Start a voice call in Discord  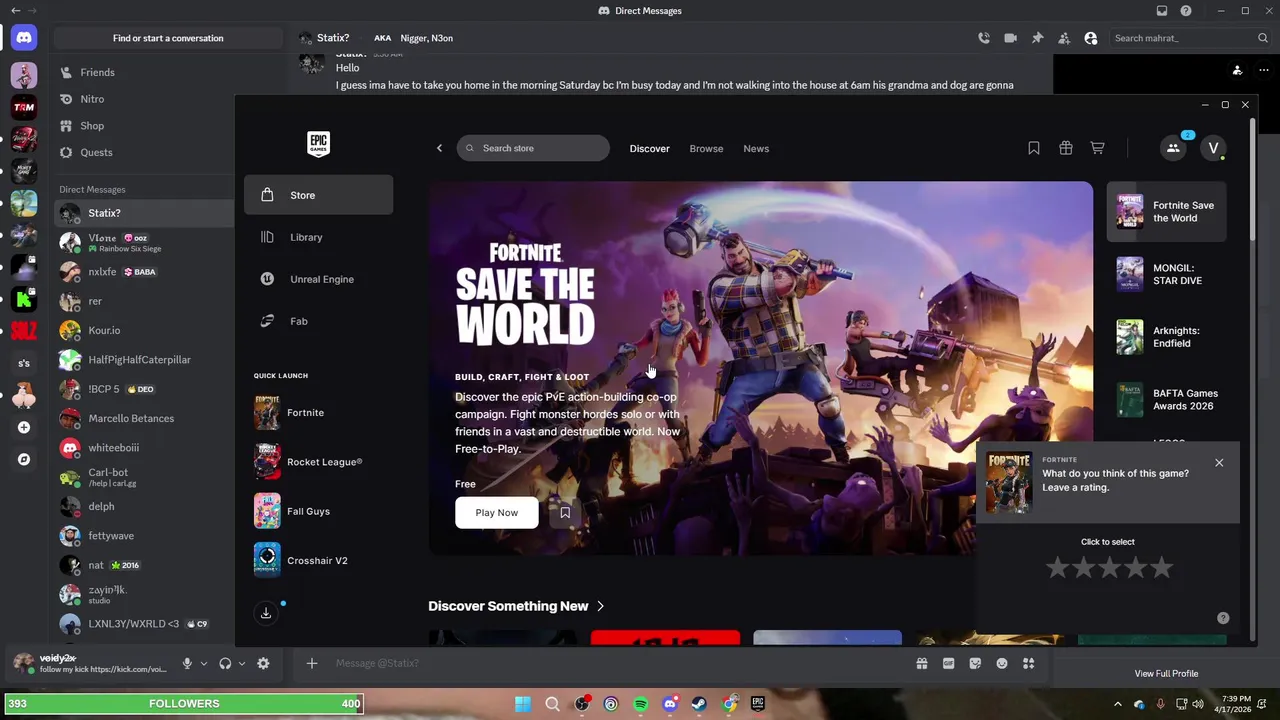click(x=984, y=38)
